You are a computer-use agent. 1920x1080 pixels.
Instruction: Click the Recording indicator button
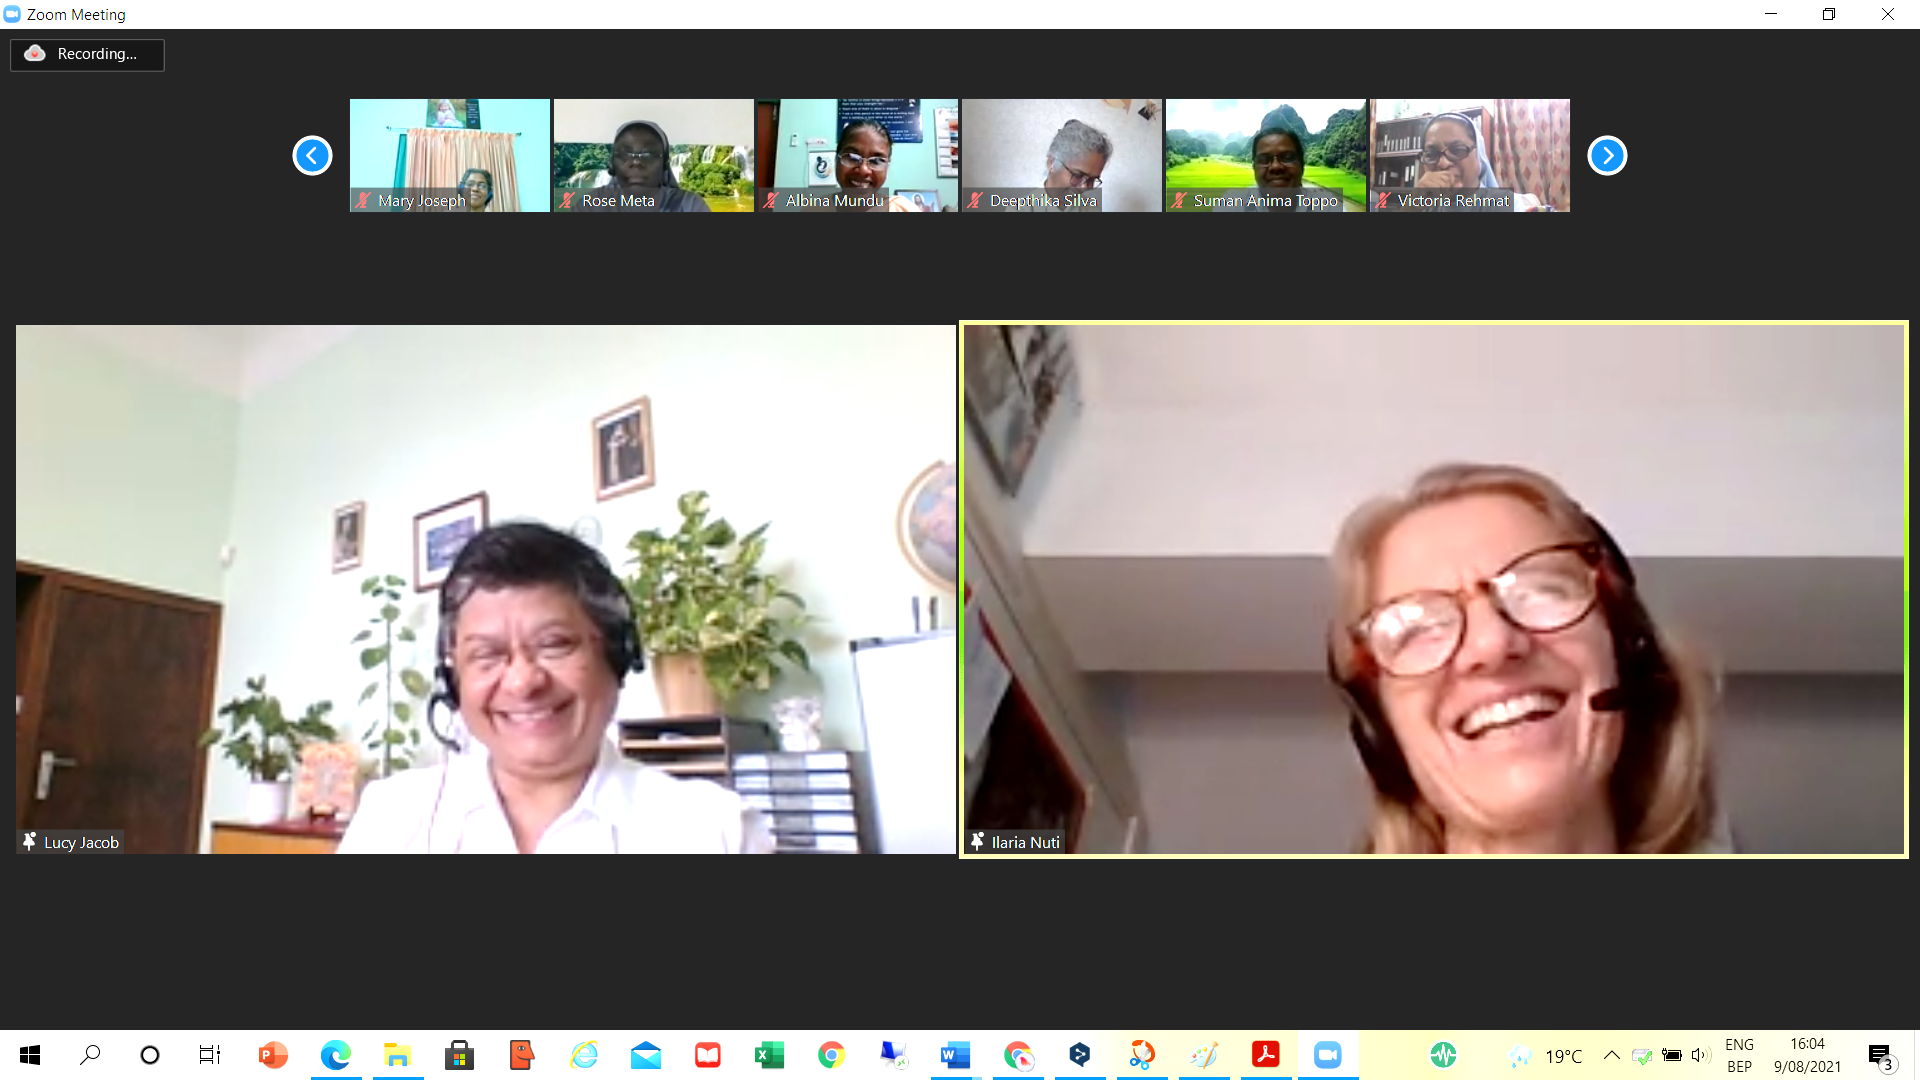(x=87, y=54)
